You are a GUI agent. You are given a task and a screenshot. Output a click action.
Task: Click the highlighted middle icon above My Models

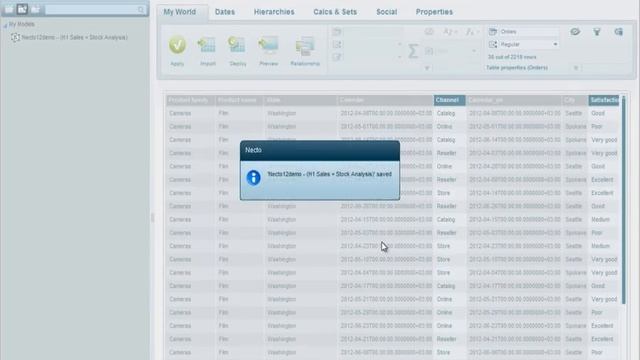pyautogui.click(x=22, y=9)
